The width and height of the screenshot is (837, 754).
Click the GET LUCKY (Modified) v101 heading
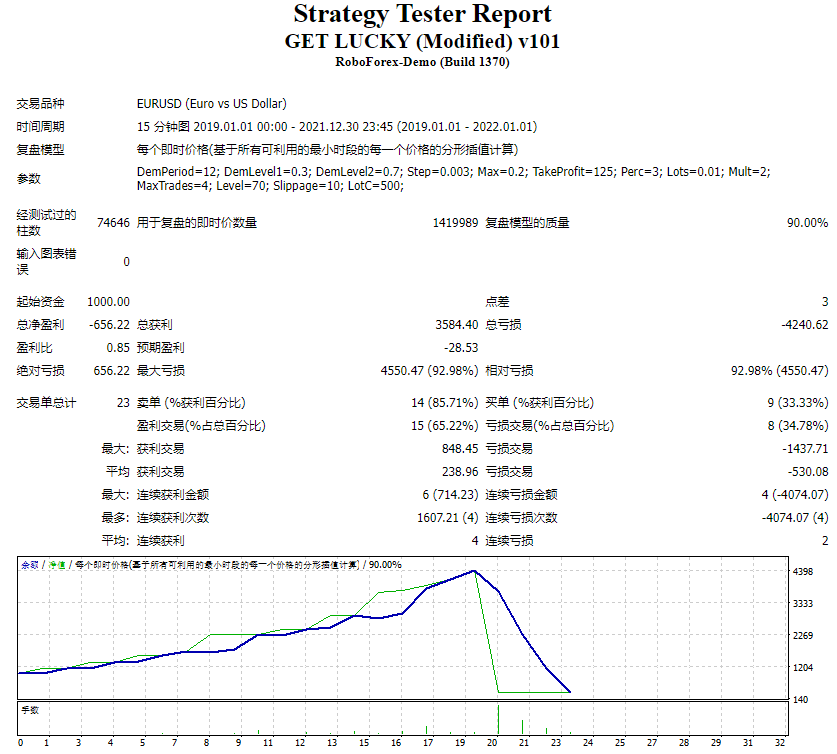(x=418, y=41)
